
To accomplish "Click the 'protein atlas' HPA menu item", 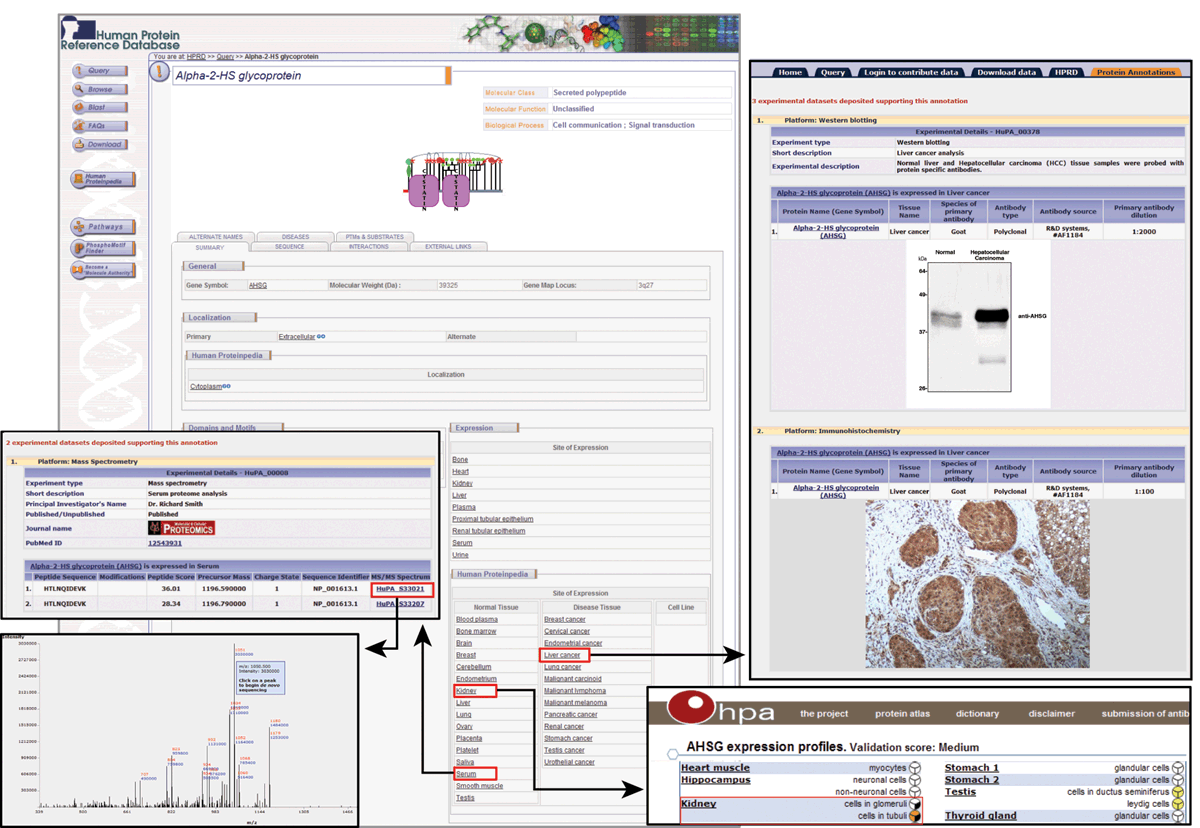I will (x=903, y=714).
